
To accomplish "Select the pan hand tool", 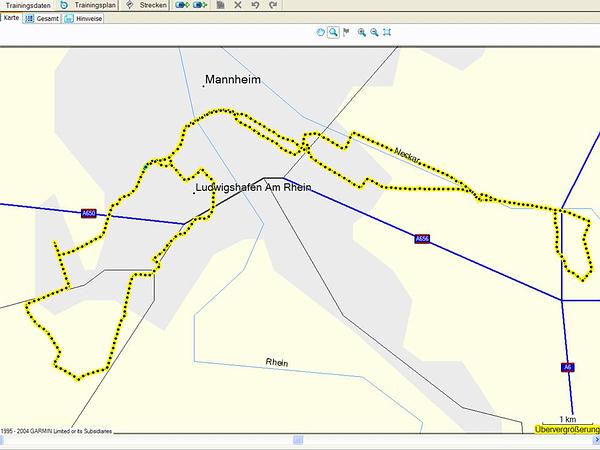I will click(321, 32).
